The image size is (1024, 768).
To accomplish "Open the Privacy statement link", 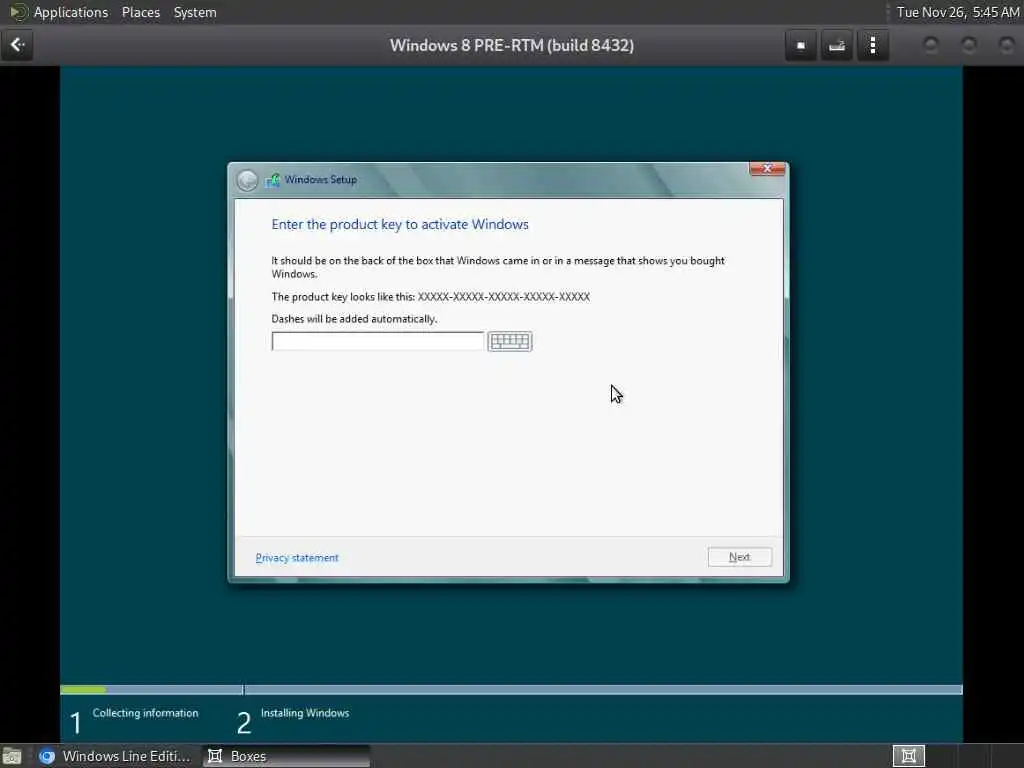I will click(297, 558).
